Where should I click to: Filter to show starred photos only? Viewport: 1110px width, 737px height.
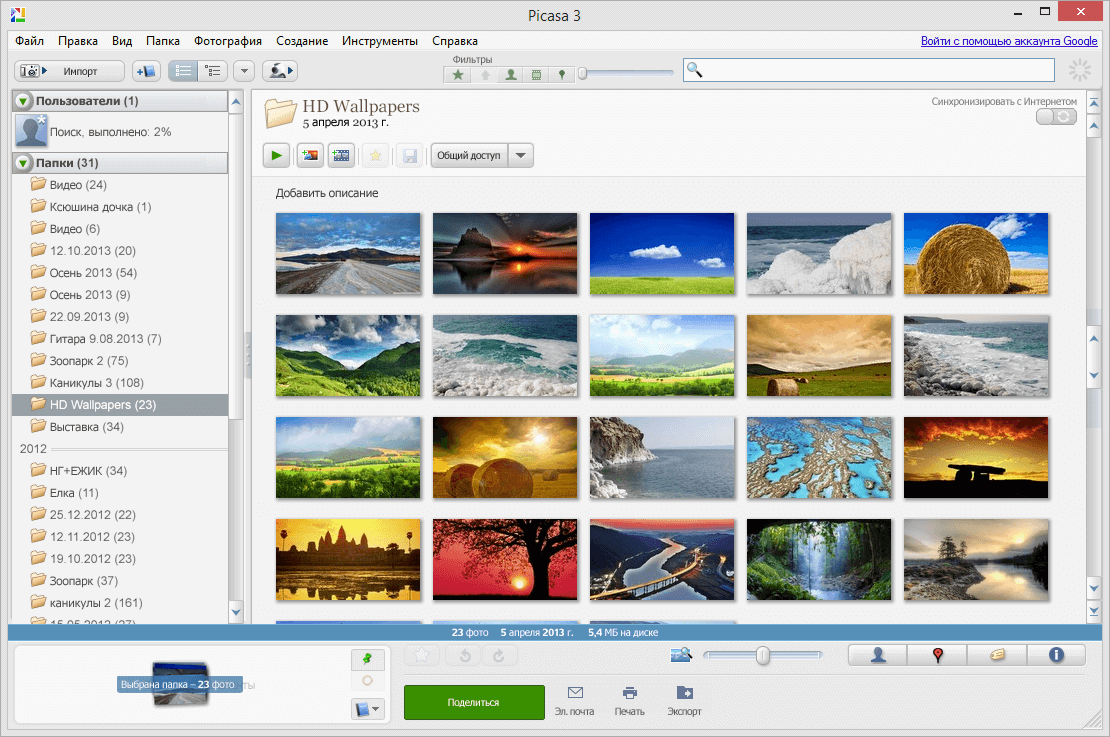[x=458, y=74]
